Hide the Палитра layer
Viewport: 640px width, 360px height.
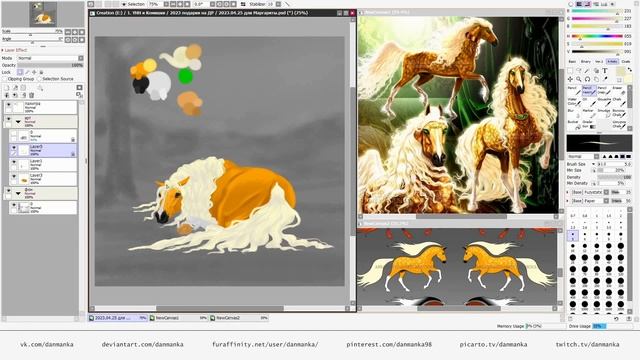coord(8,105)
